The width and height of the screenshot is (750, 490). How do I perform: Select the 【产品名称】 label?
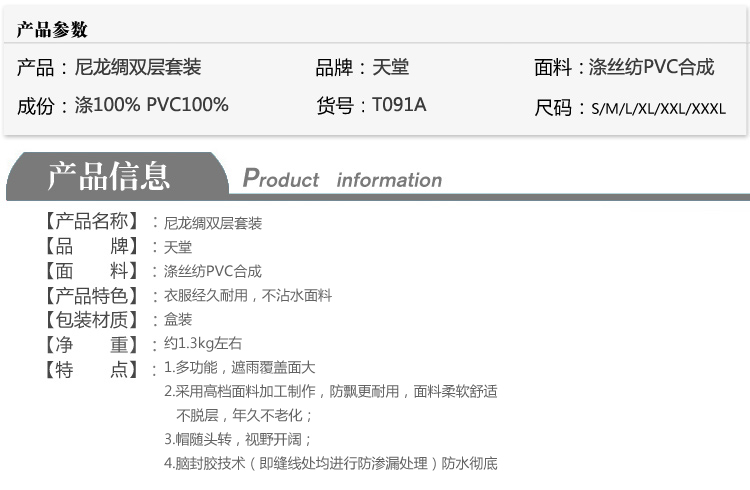[x=88, y=222]
